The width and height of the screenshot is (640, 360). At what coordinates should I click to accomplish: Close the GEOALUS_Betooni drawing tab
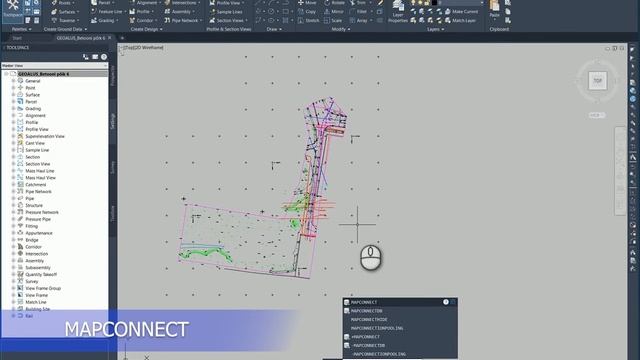tap(109, 38)
